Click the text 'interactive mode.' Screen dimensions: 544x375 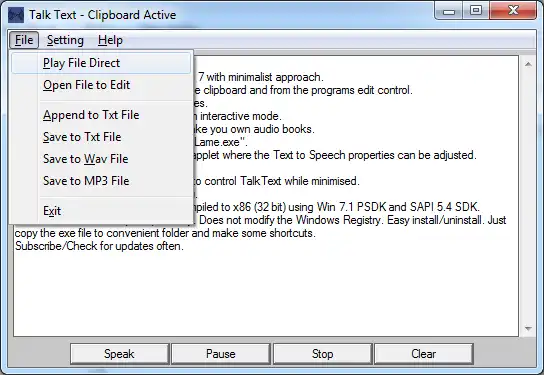(241, 116)
